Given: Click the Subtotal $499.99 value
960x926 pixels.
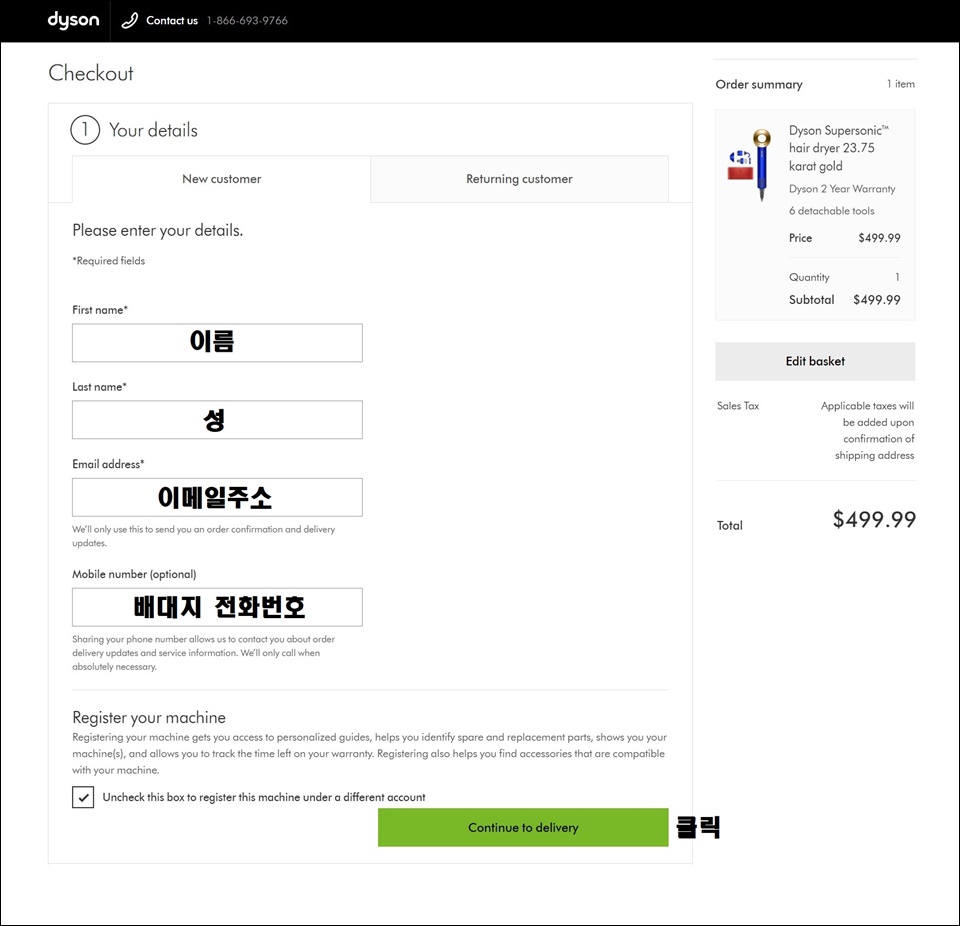Looking at the screenshot, I should 877,299.
